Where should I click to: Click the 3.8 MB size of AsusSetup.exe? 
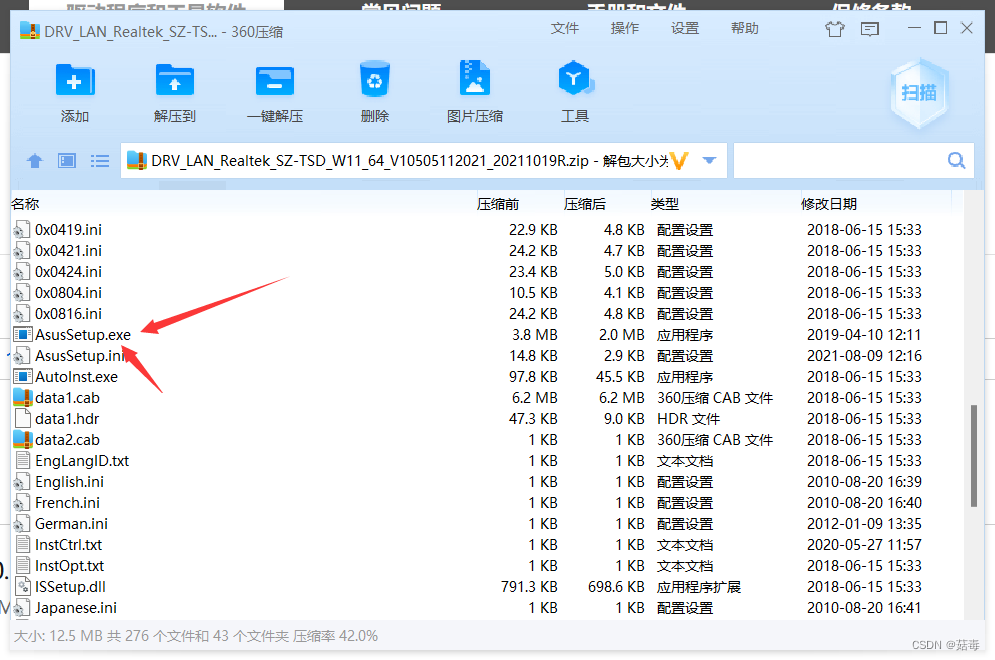535,334
